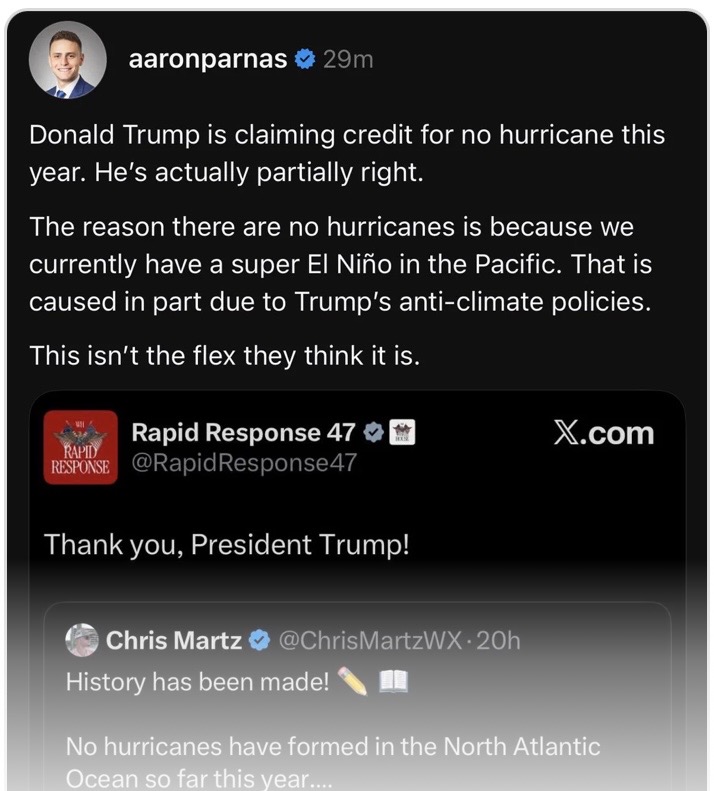Click Chris Martz display name
The image size is (714, 791).
pyautogui.click(x=174, y=640)
